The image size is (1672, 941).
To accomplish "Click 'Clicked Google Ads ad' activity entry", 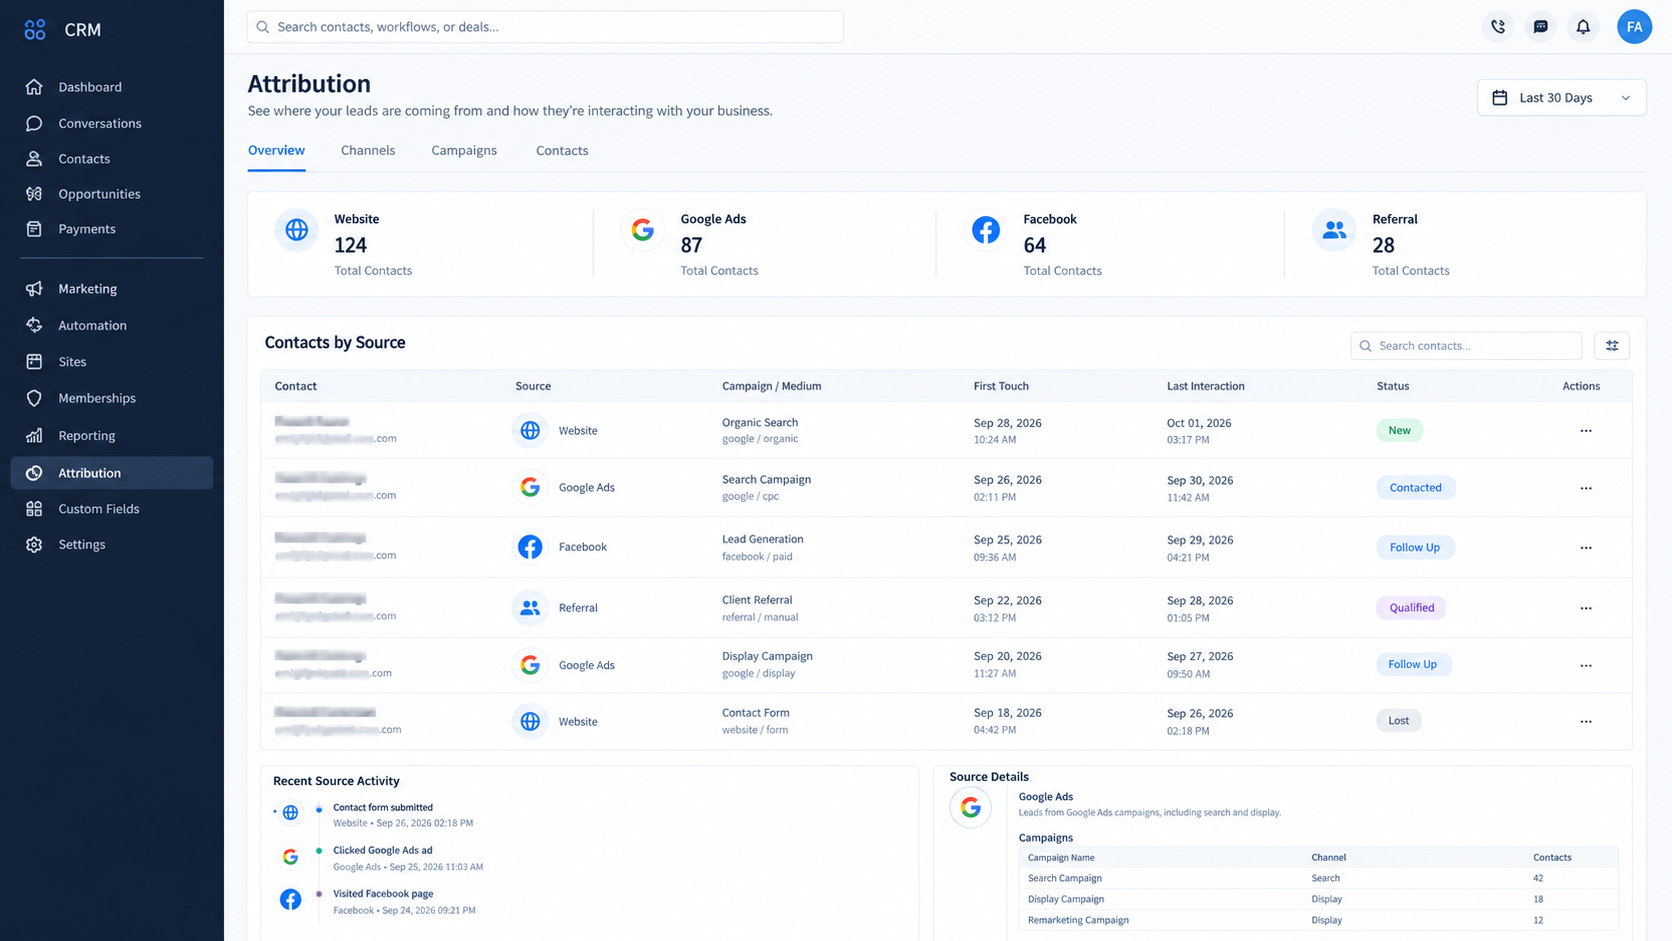I will pyautogui.click(x=383, y=851).
